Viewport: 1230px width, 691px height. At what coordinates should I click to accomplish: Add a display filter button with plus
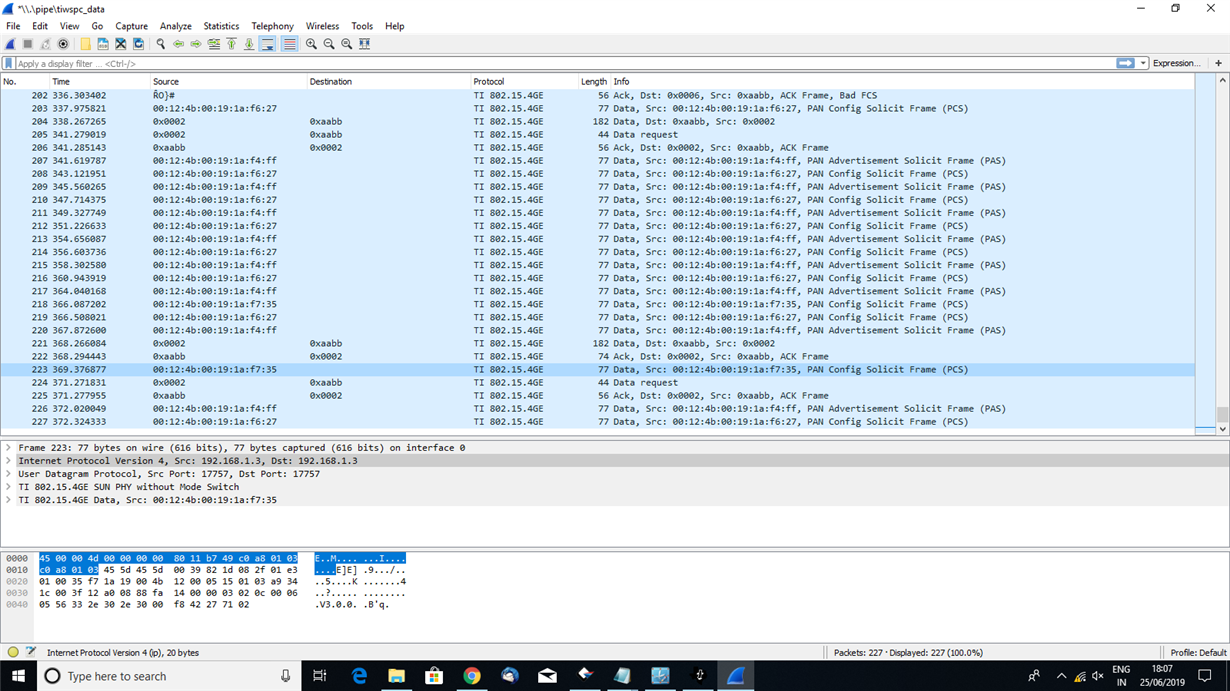(x=1218, y=63)
